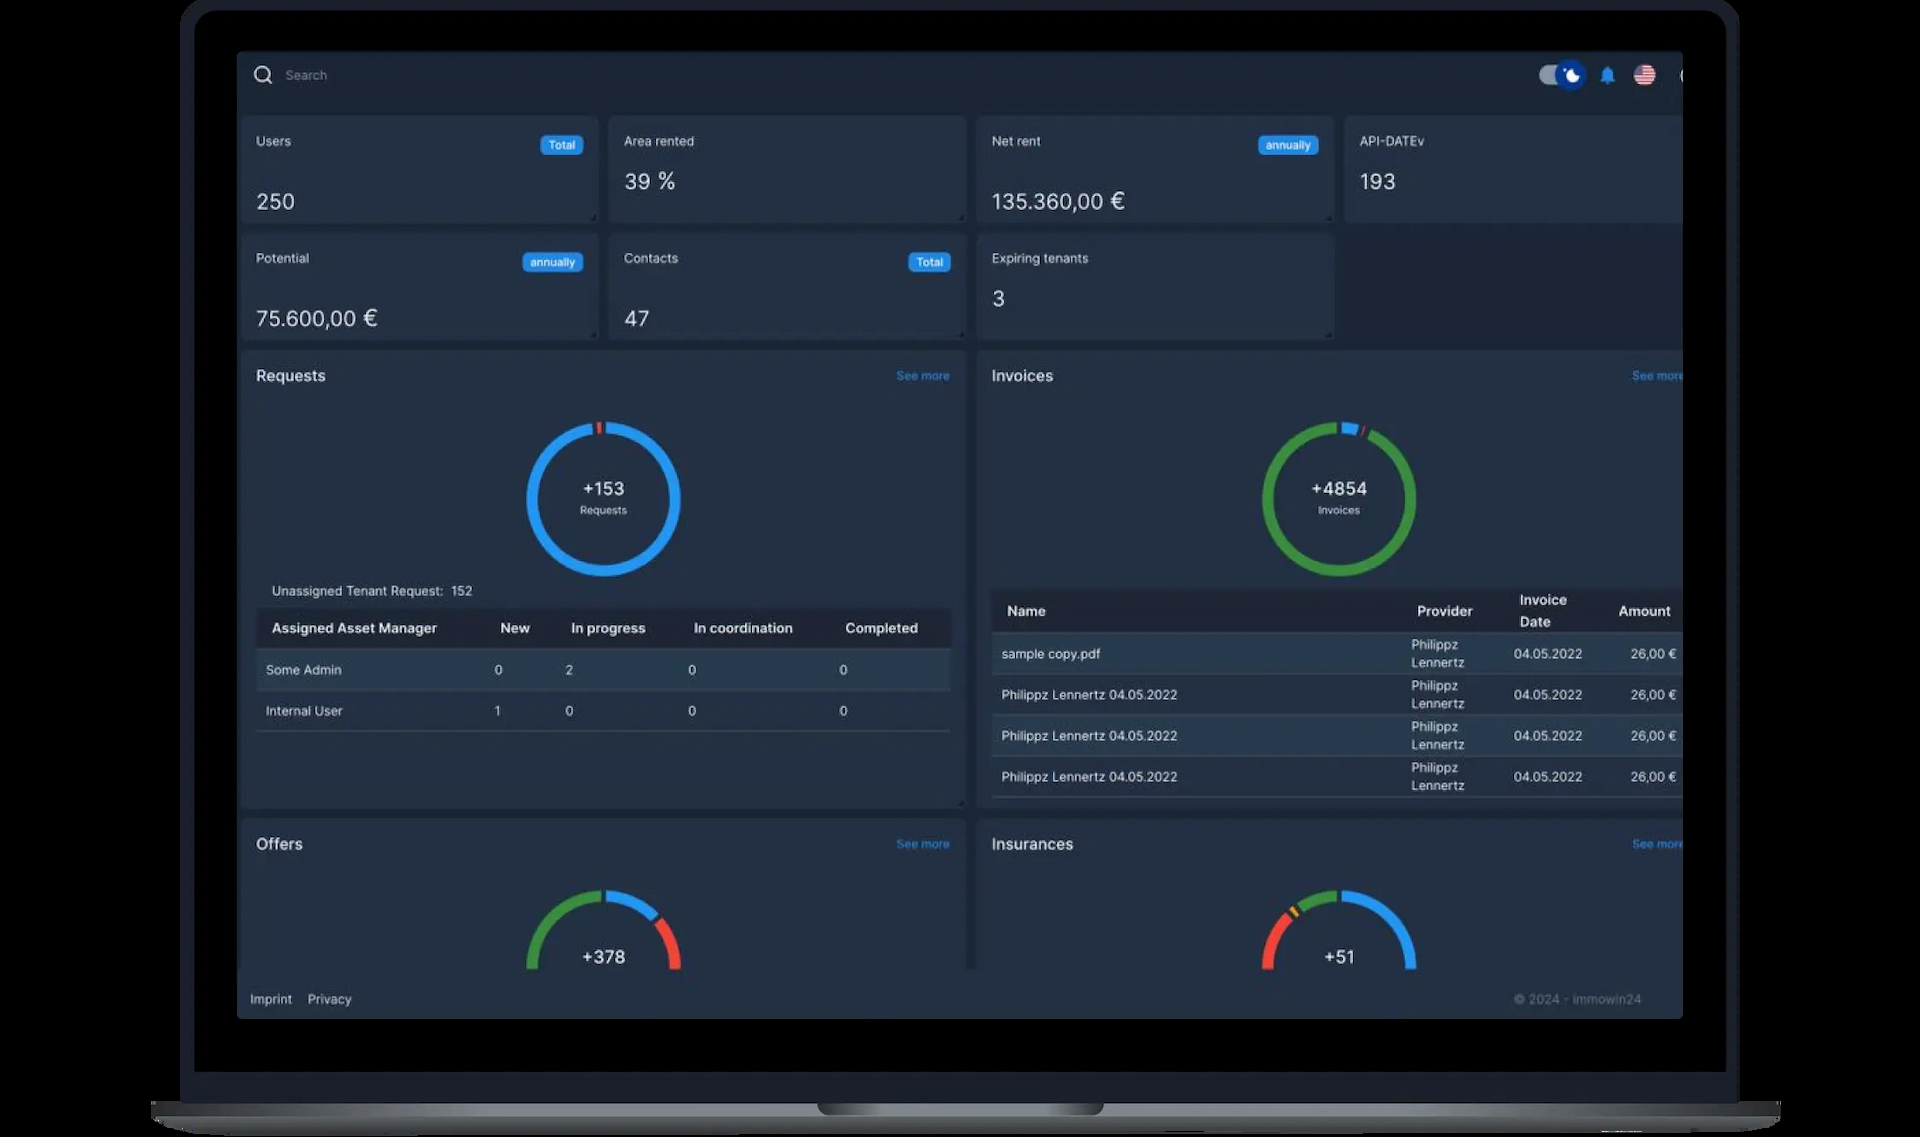
Task: Open See more in Insurances panel
Action: pyautogui.click(x=1657, y=844)
